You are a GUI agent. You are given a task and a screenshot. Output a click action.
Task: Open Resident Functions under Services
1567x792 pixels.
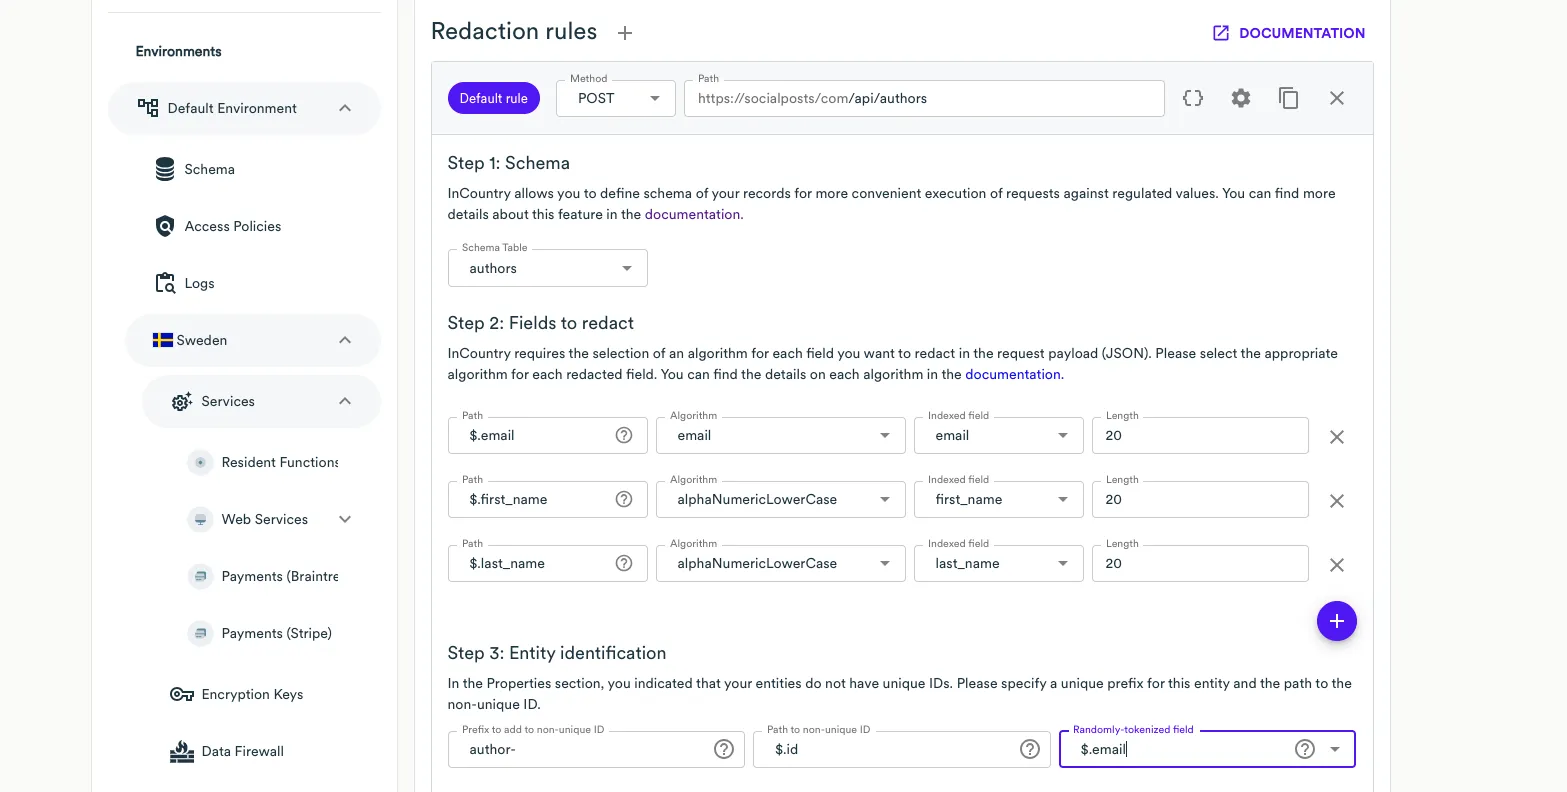(x=280, y=462)
